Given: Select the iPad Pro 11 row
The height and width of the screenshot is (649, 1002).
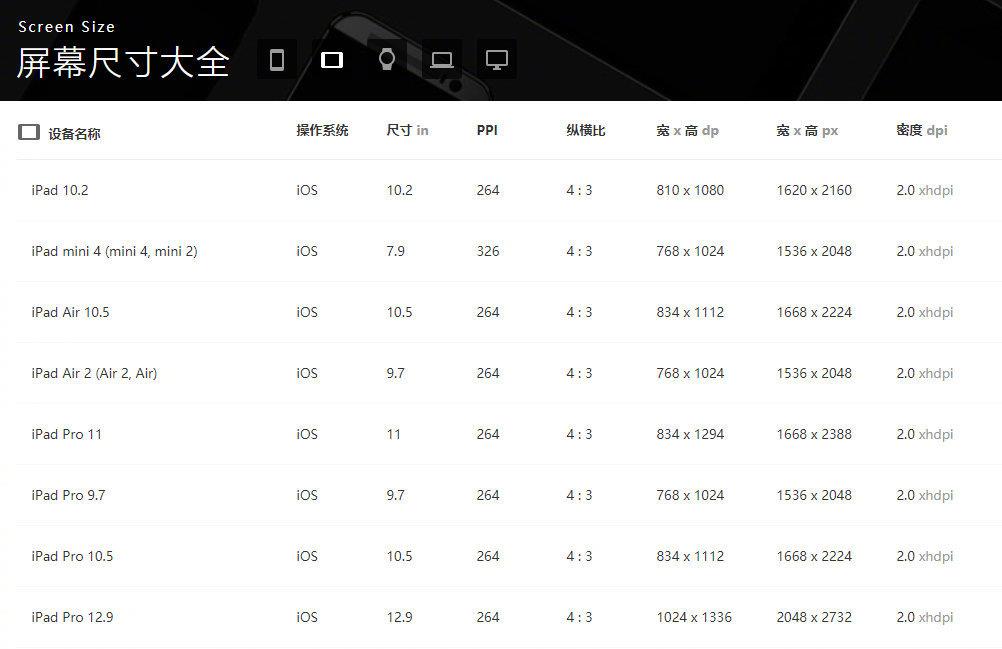Looking at the screenshot, I should coord(66,434).
